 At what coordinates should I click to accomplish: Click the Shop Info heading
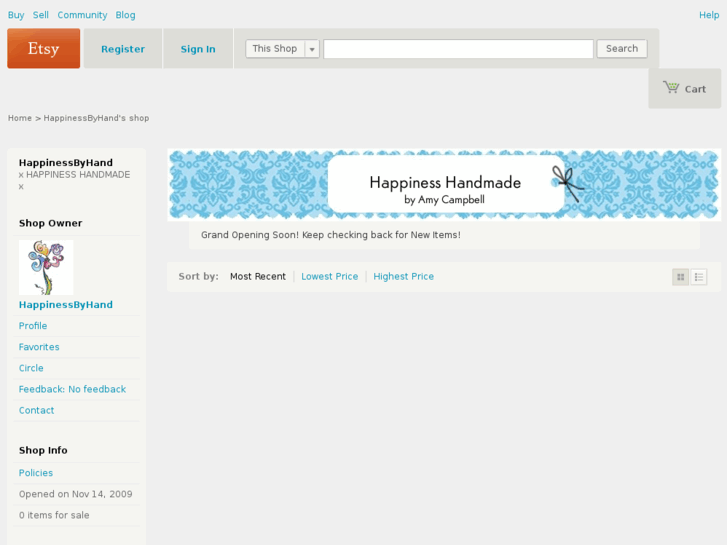coord(43,450)
